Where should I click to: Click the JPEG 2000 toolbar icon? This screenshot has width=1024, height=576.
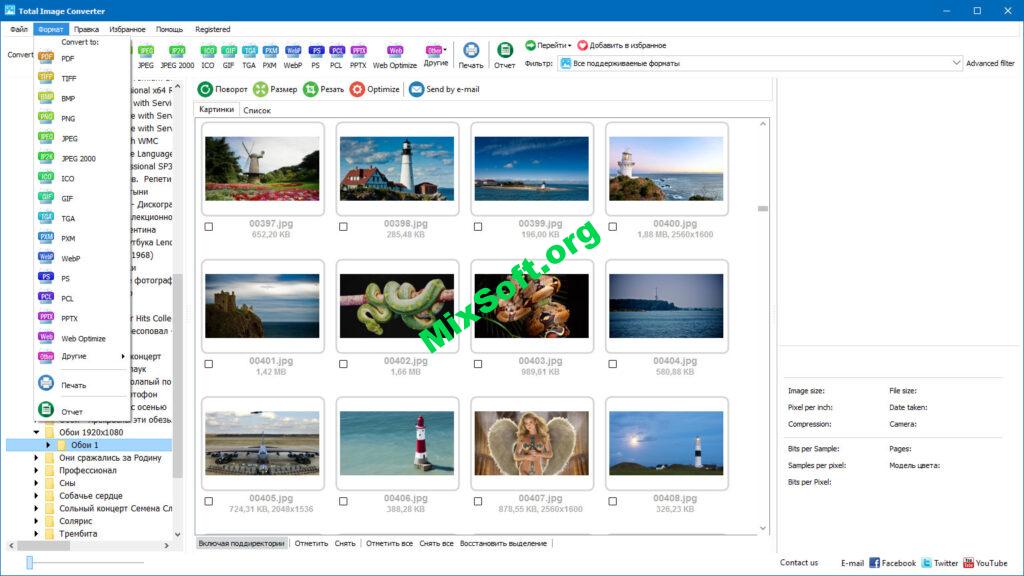[x=177, y=57]
